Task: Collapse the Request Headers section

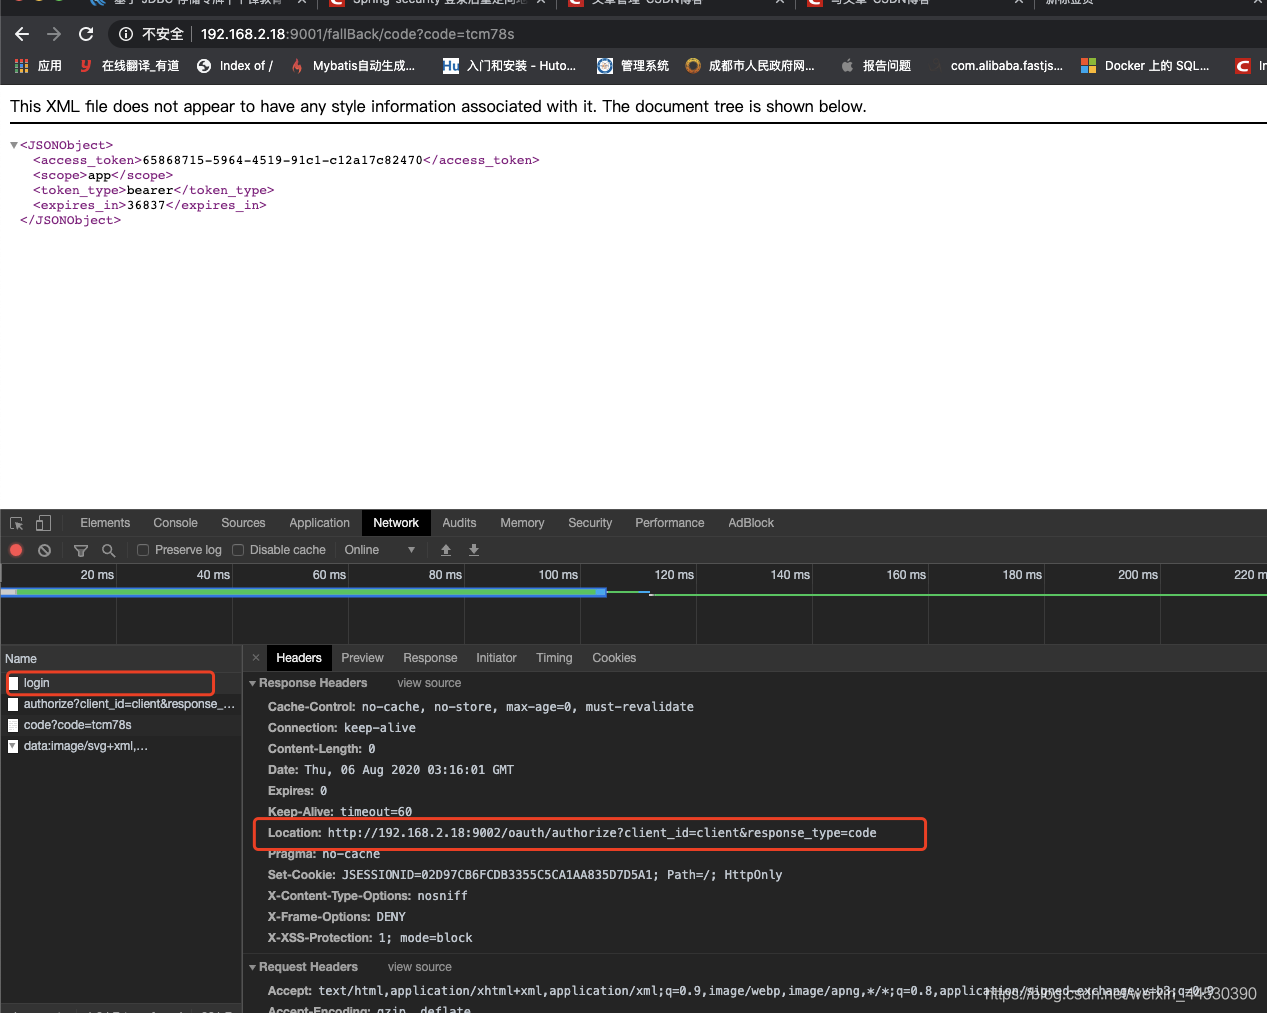Action: [x=252, y=967]
